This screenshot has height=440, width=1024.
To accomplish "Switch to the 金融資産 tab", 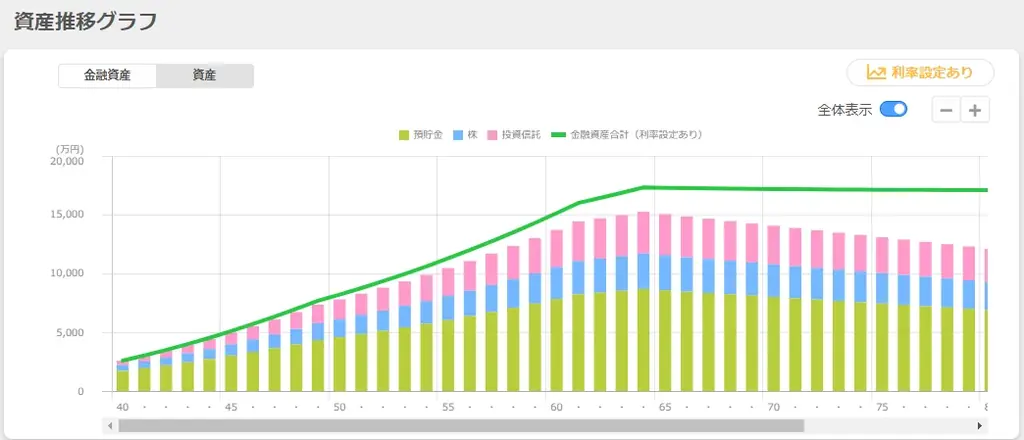I will (107, 76).
